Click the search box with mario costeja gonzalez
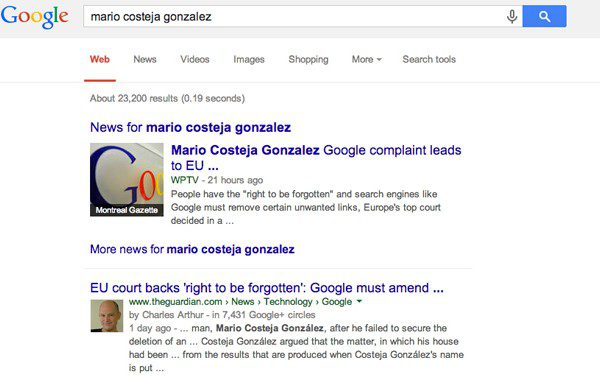 295,16
